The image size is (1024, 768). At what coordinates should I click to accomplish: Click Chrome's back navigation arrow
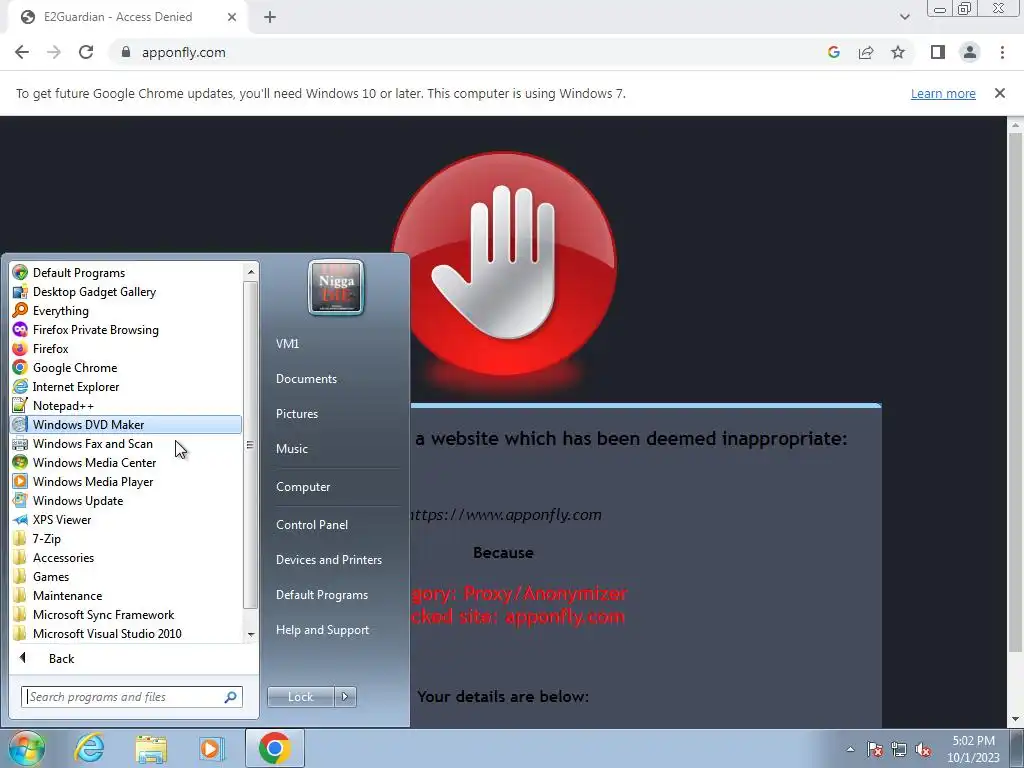[x=22, y=52]
